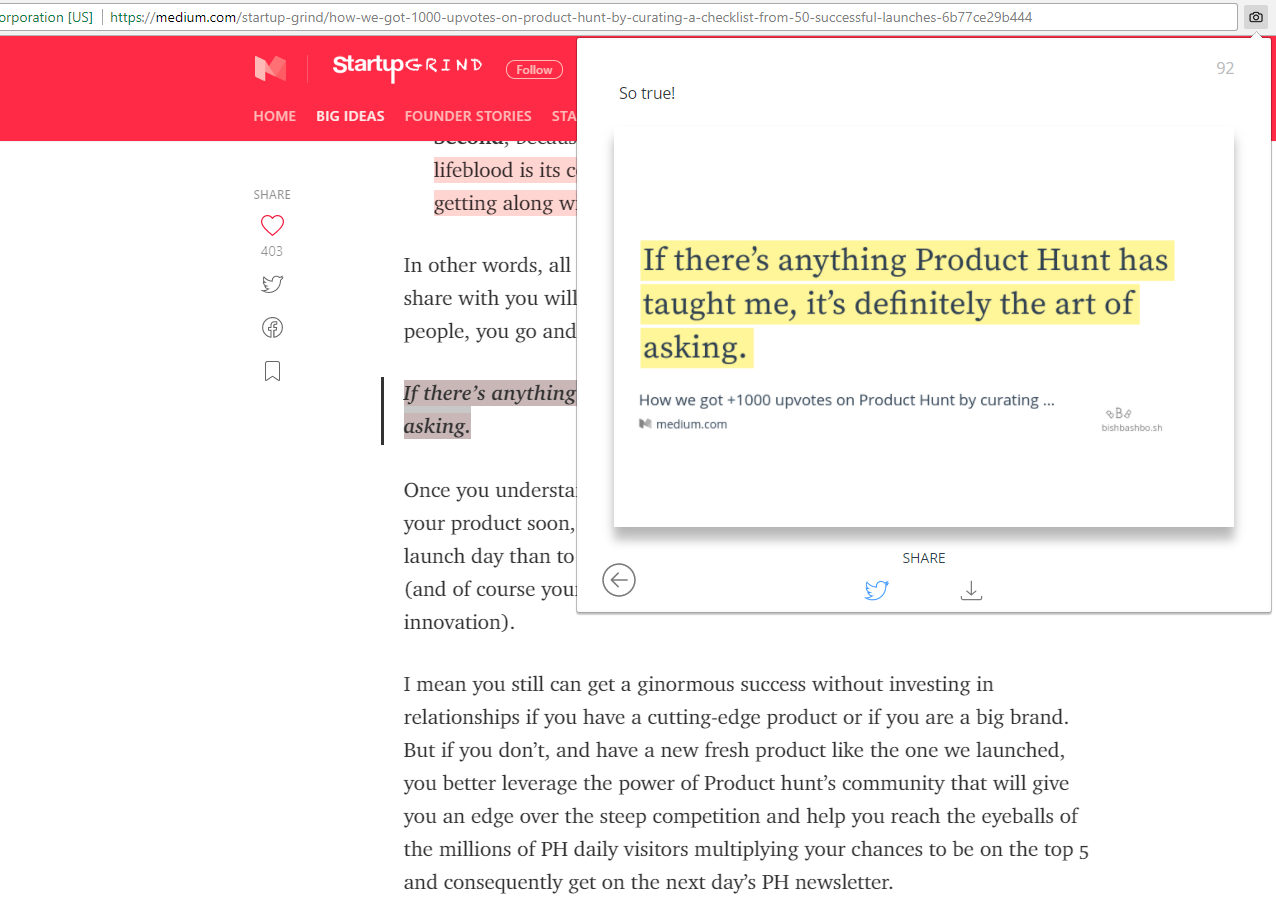
Task: Click the 'How we got +1000 upvotes' card title
Action: pos(847,400)
